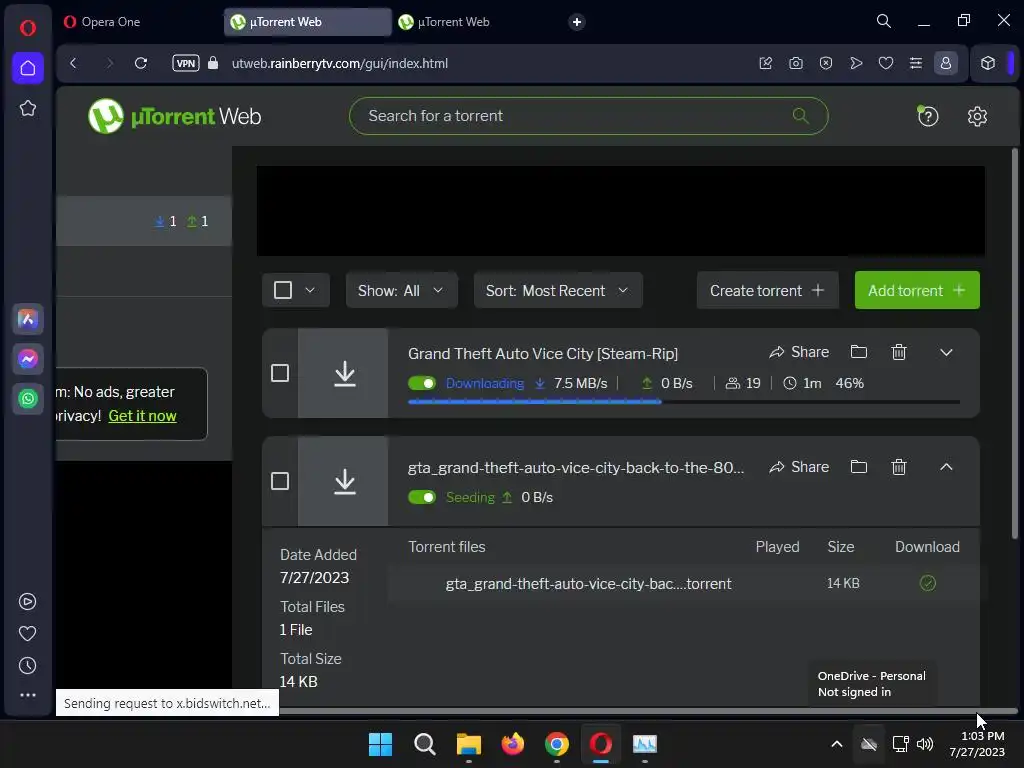The width and height of the screenshot is (1024, 768).
Task: Open the Opera menu logo
Action: pyautogui.click(x=27, y=27)
